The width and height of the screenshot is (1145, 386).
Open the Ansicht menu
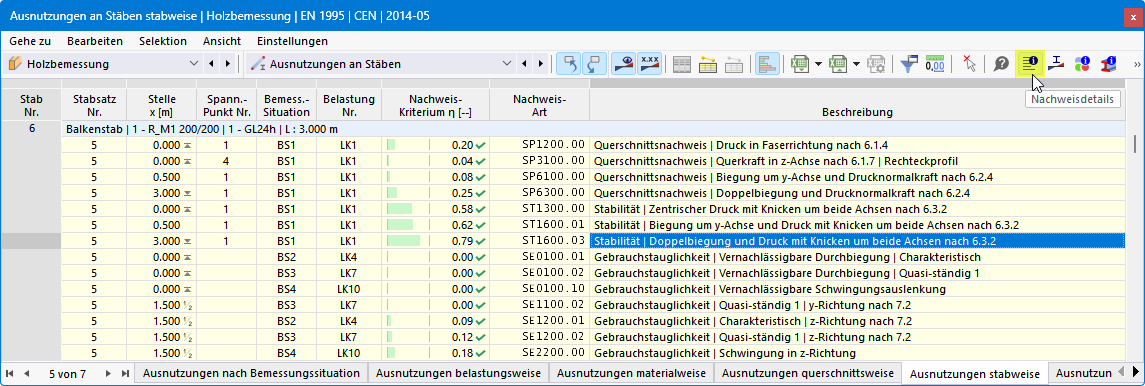click(222, 41)
